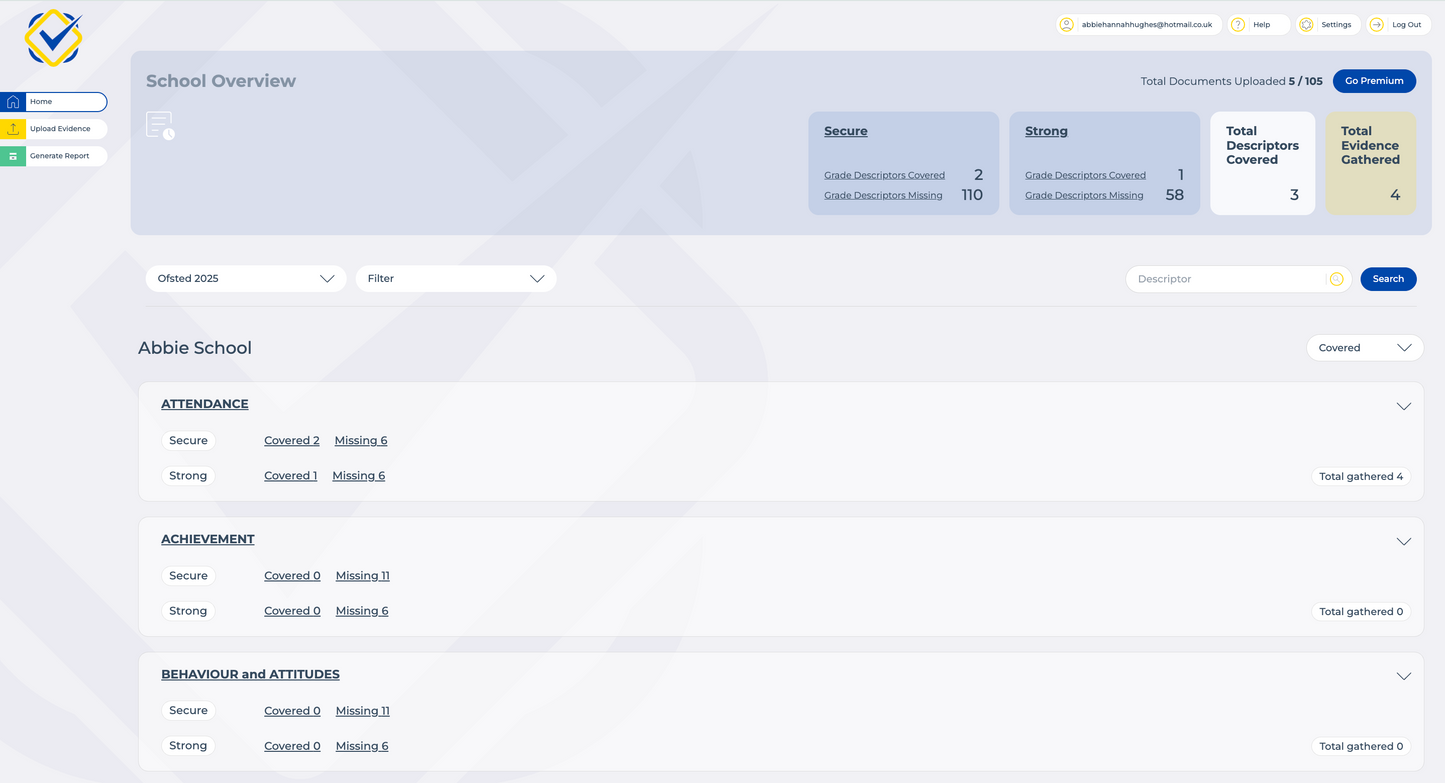This screenshot has width=1445, height=783.
Task: Toggle the Strong badge under ACHIEVEMENT
Action: 188,610
